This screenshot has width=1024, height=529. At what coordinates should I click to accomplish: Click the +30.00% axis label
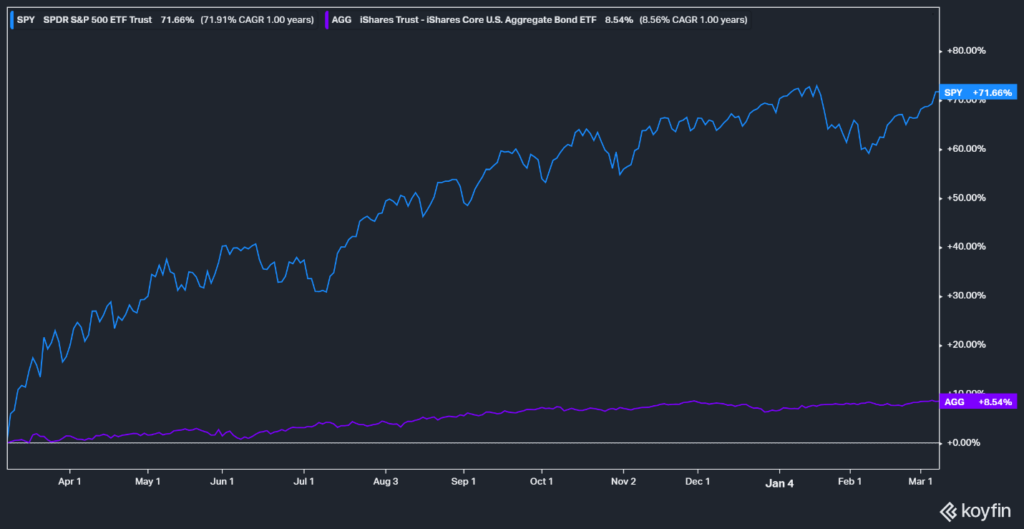pos(966,296)
